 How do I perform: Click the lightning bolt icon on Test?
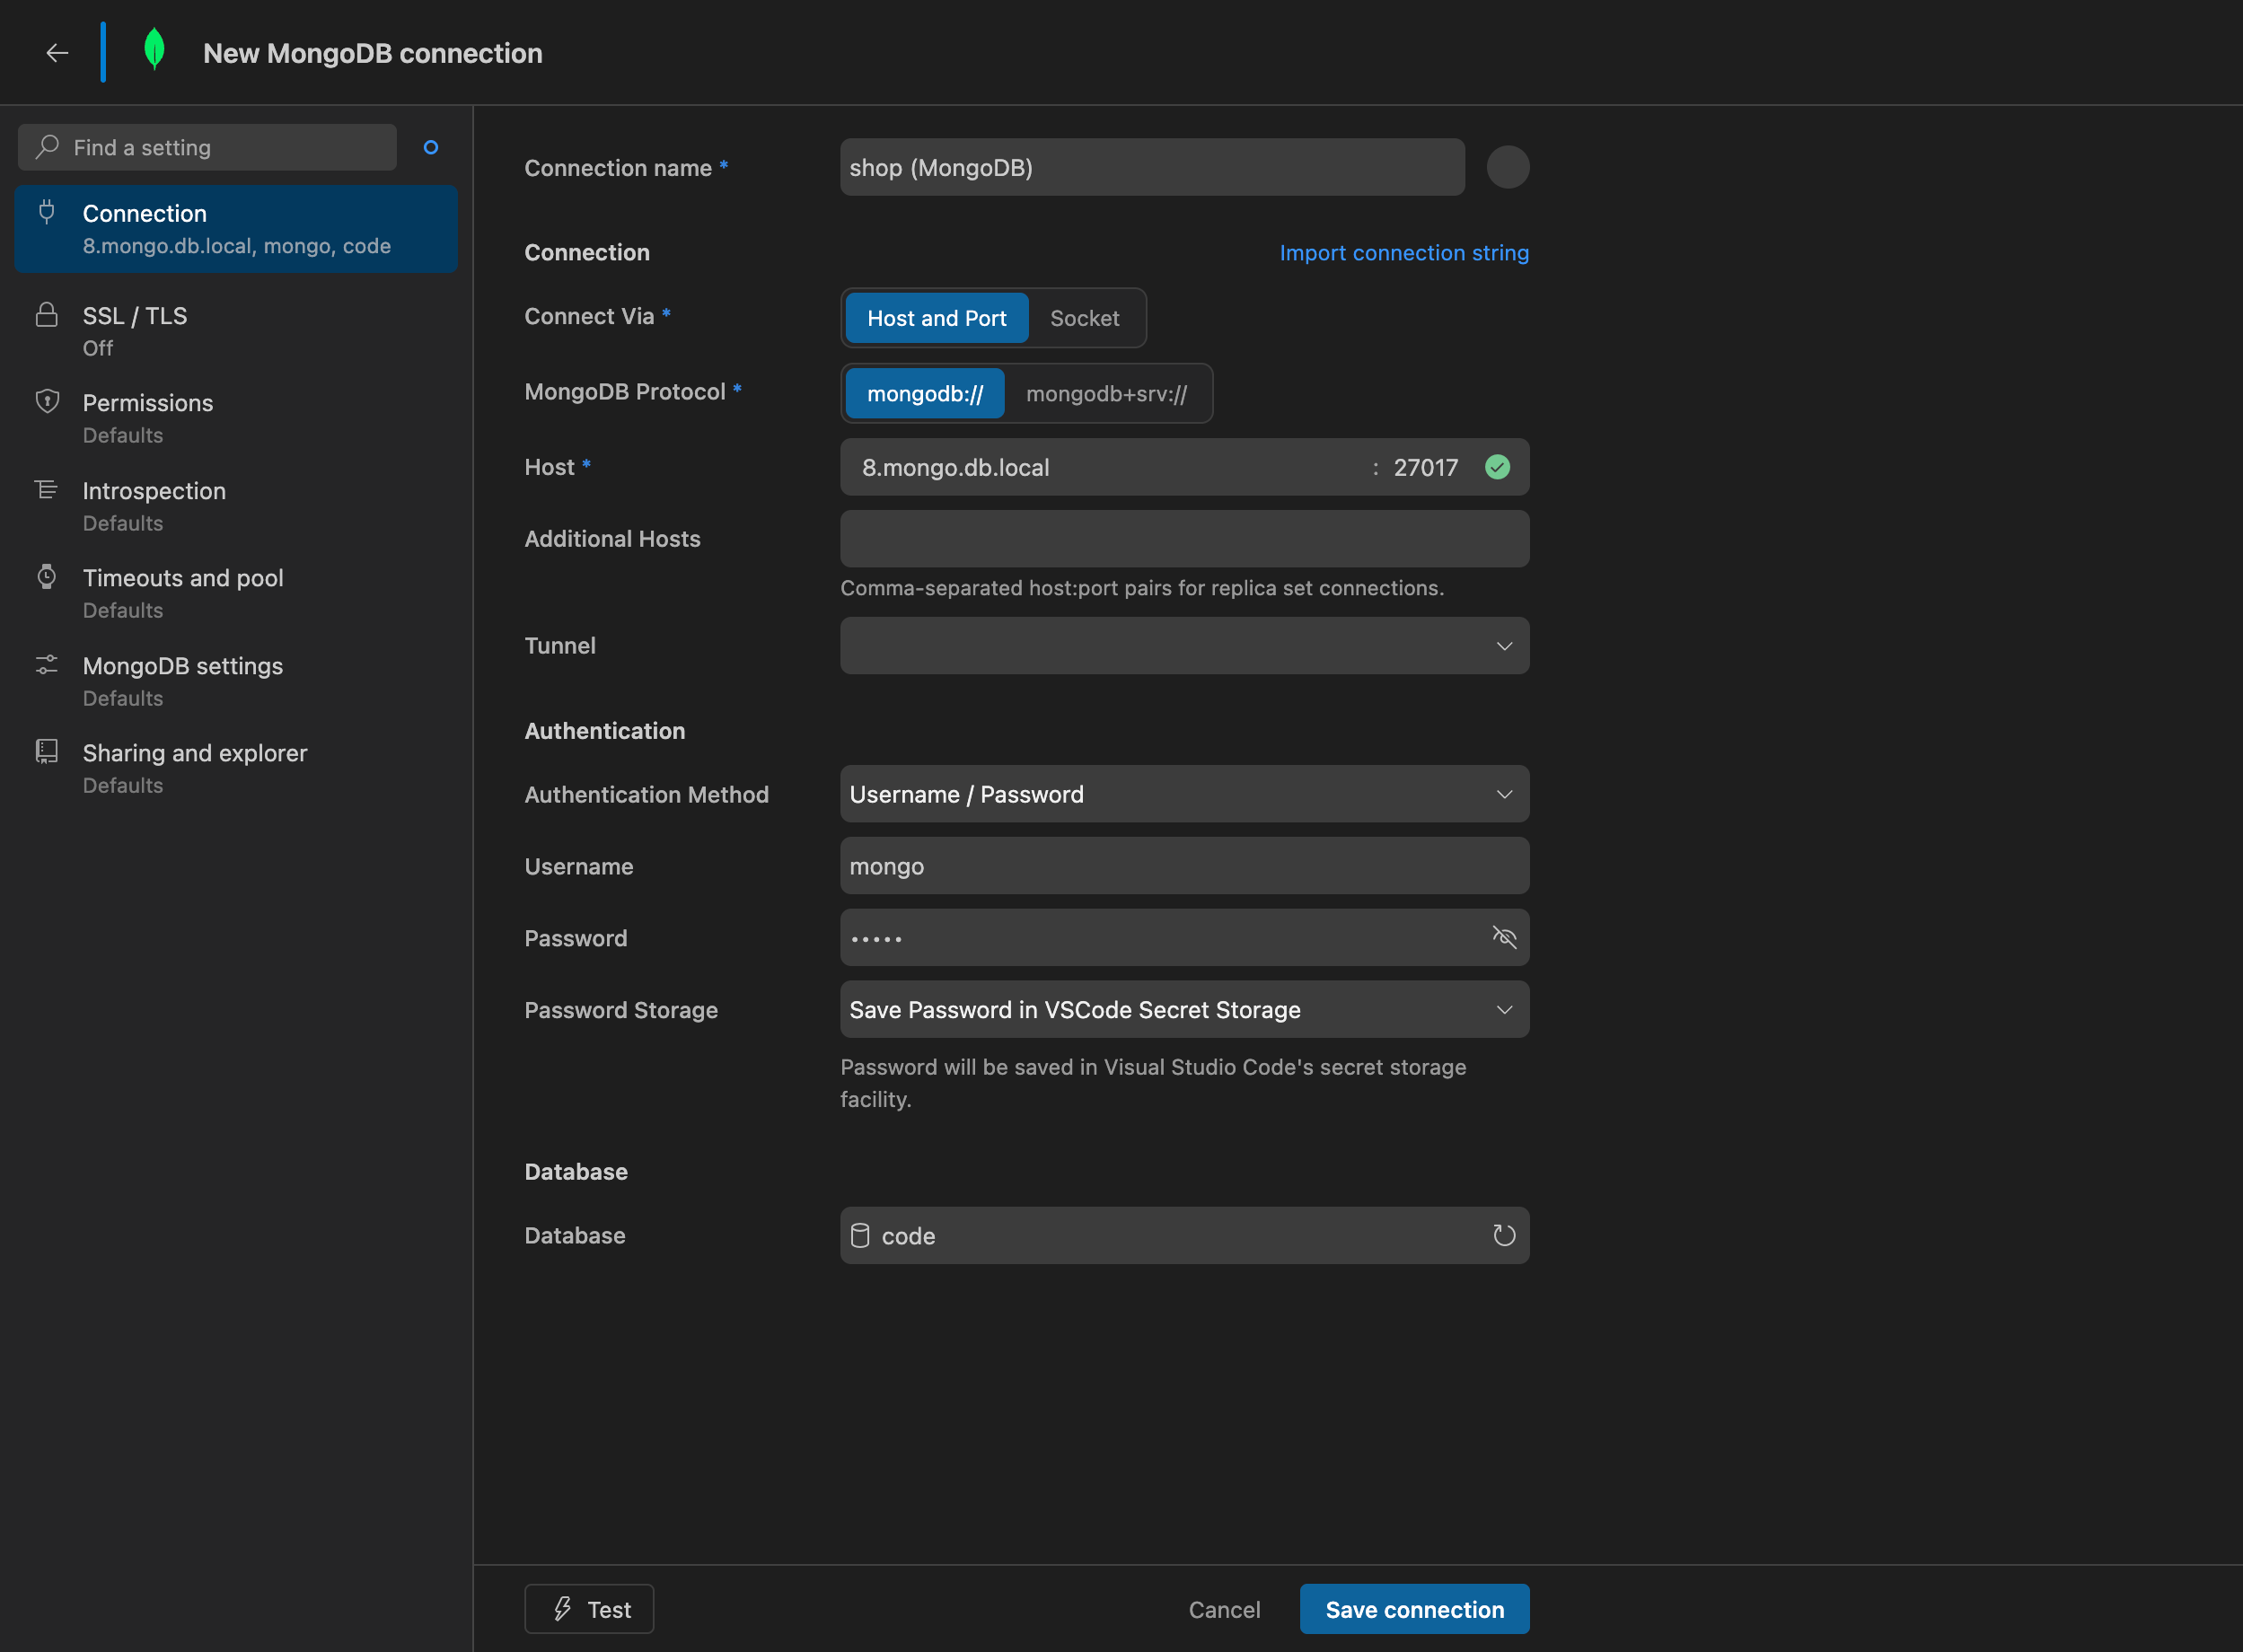coord(563,1608)
